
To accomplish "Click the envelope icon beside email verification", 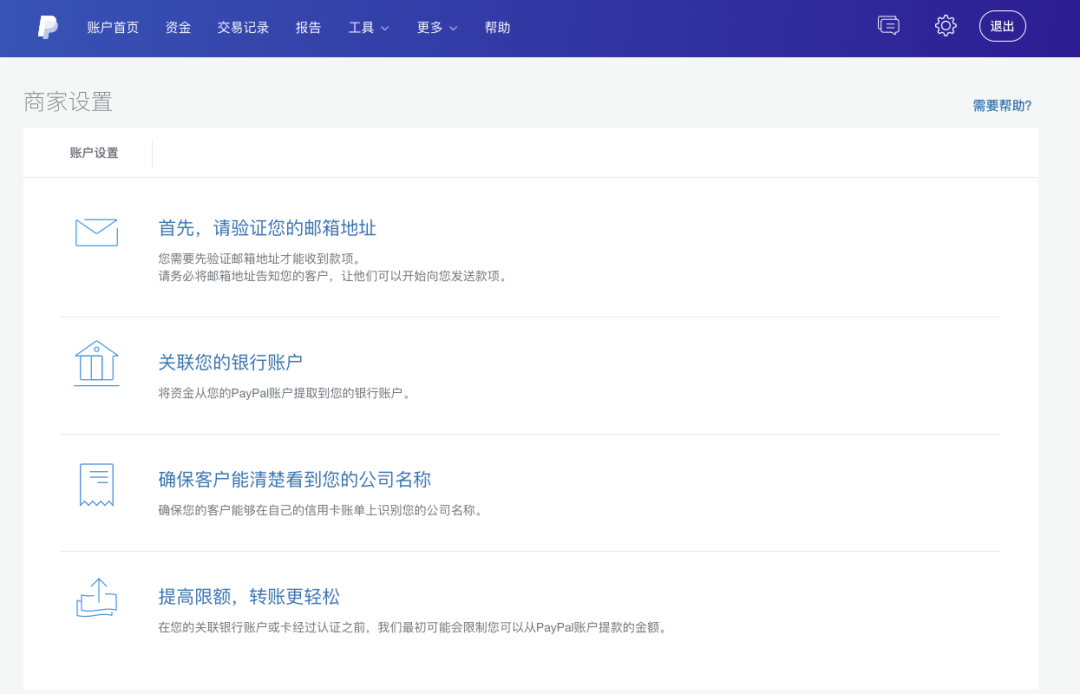I will tap(96, 232).
